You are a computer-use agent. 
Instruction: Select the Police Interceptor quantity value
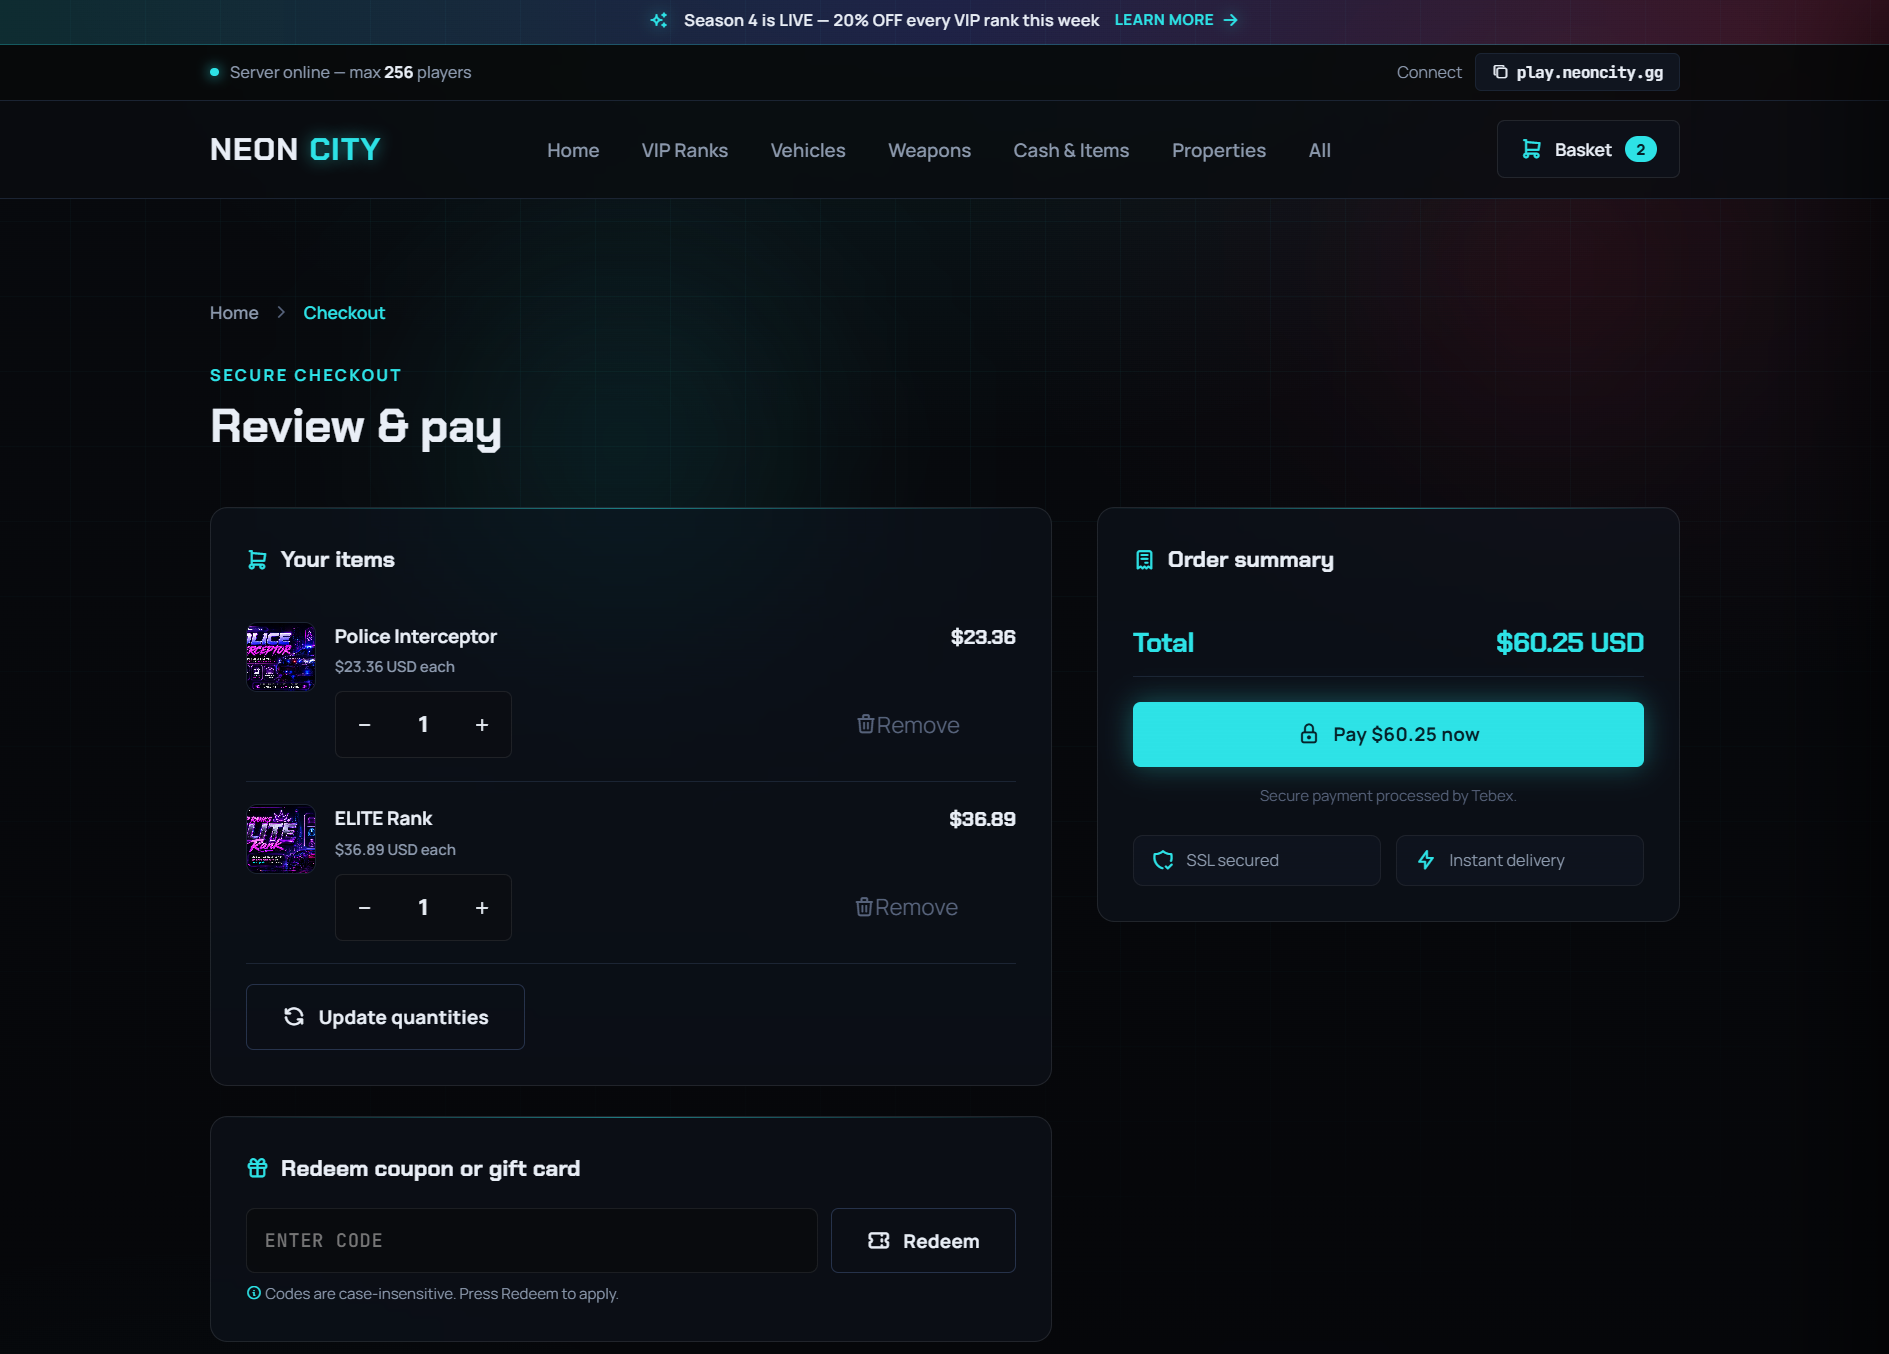pos(423,724)
